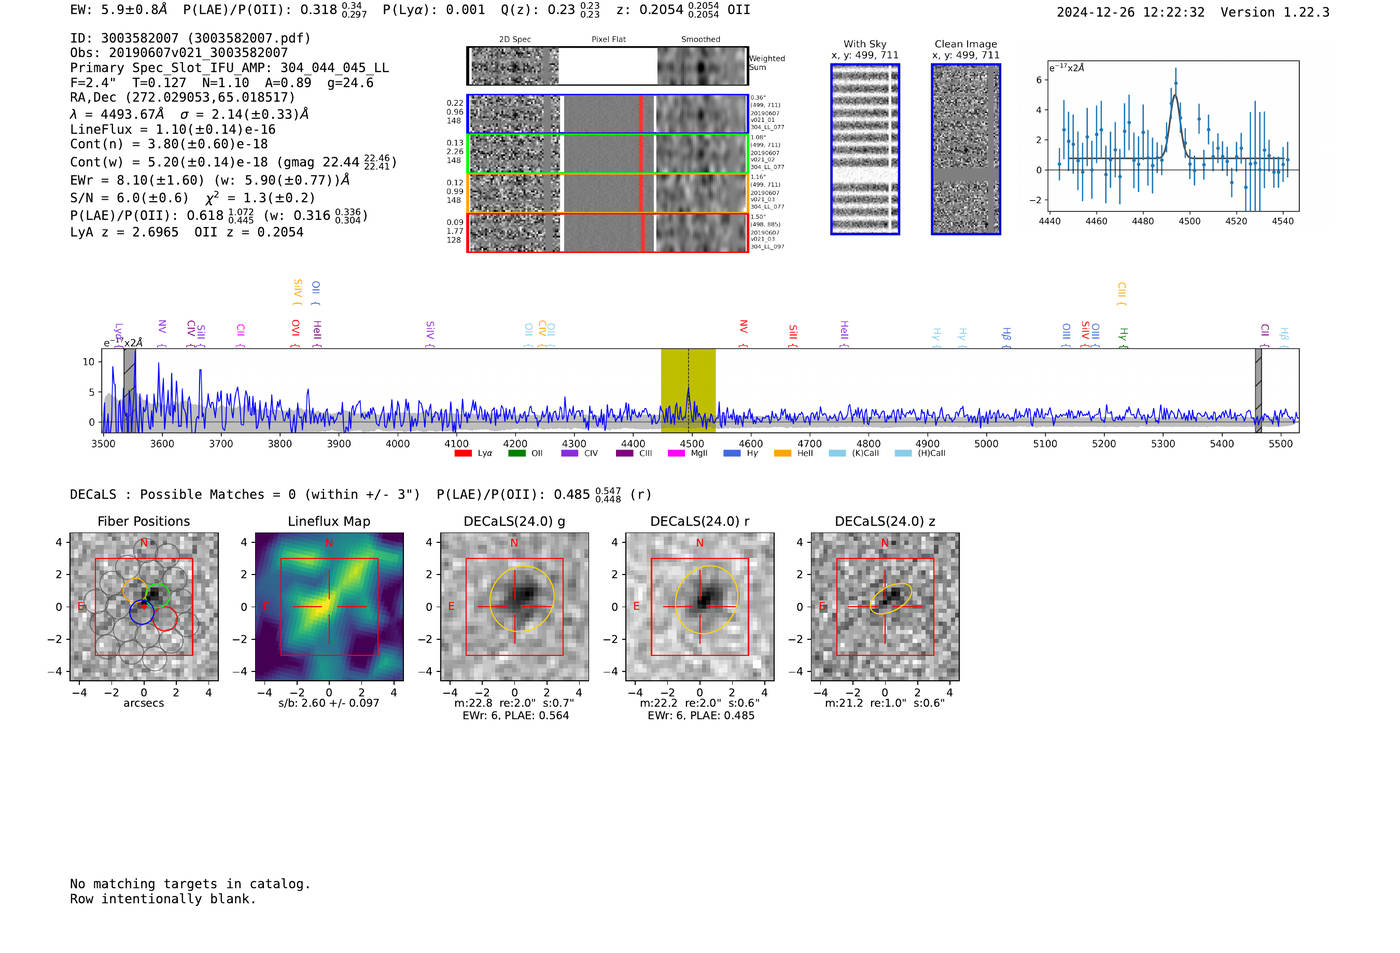This screenshot has width=1400, height=953.
Task: Click the 'EWr: 6, PLAE: 0.485' caption
Action: point(701,716)
